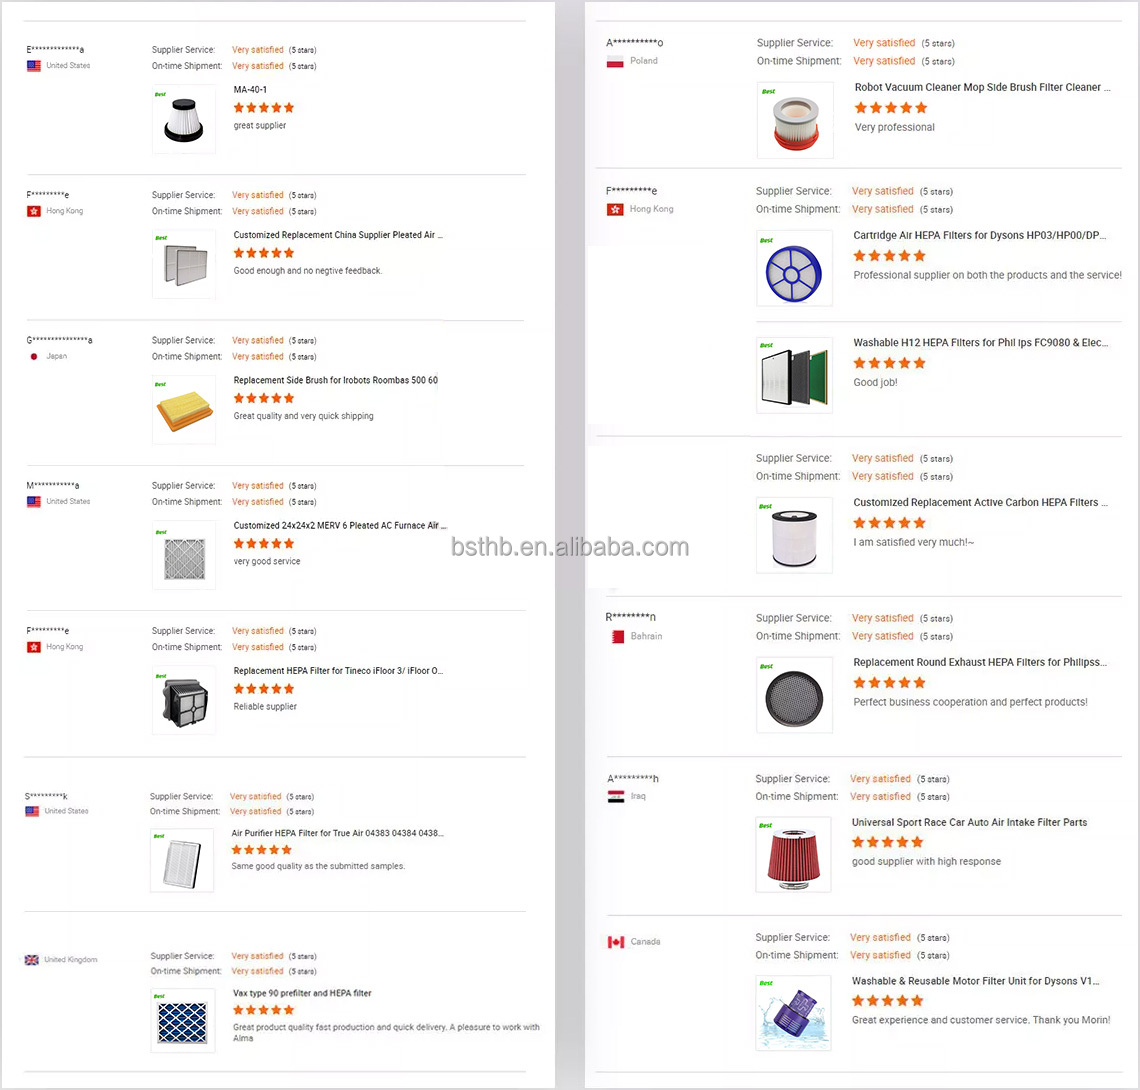The width and height of the screenshot is (1140, 1090).
Task: View the Tineco iFloor HEPA filter thumbnail
Action: tap(184, 700)
